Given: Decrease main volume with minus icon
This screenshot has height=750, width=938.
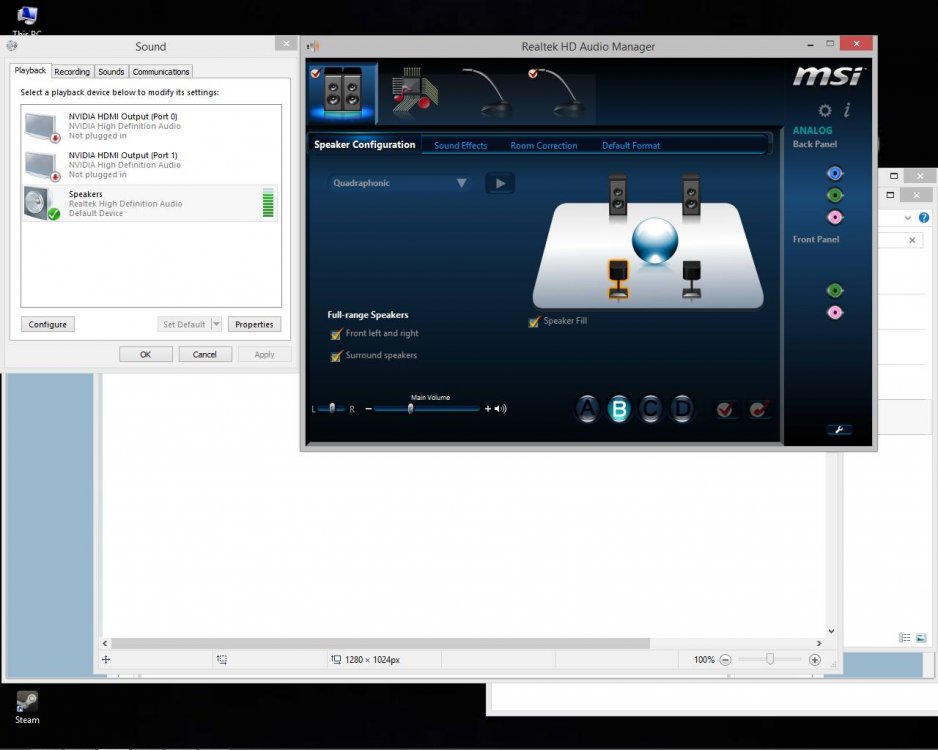Looking at the screenshot, I should tap(368, 409).
